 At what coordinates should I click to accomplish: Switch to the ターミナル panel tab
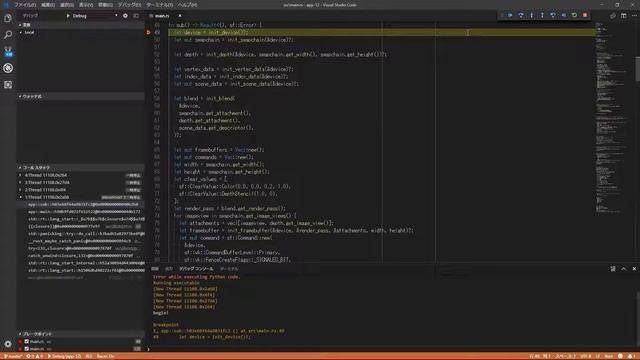(x=229, y=269)
